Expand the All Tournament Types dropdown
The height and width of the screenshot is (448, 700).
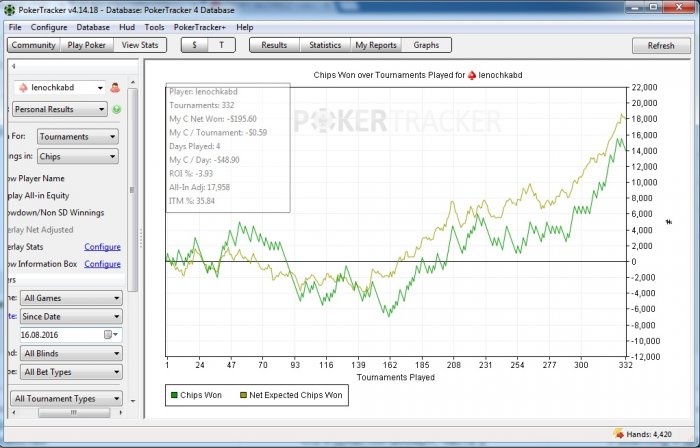pos(65,399)
